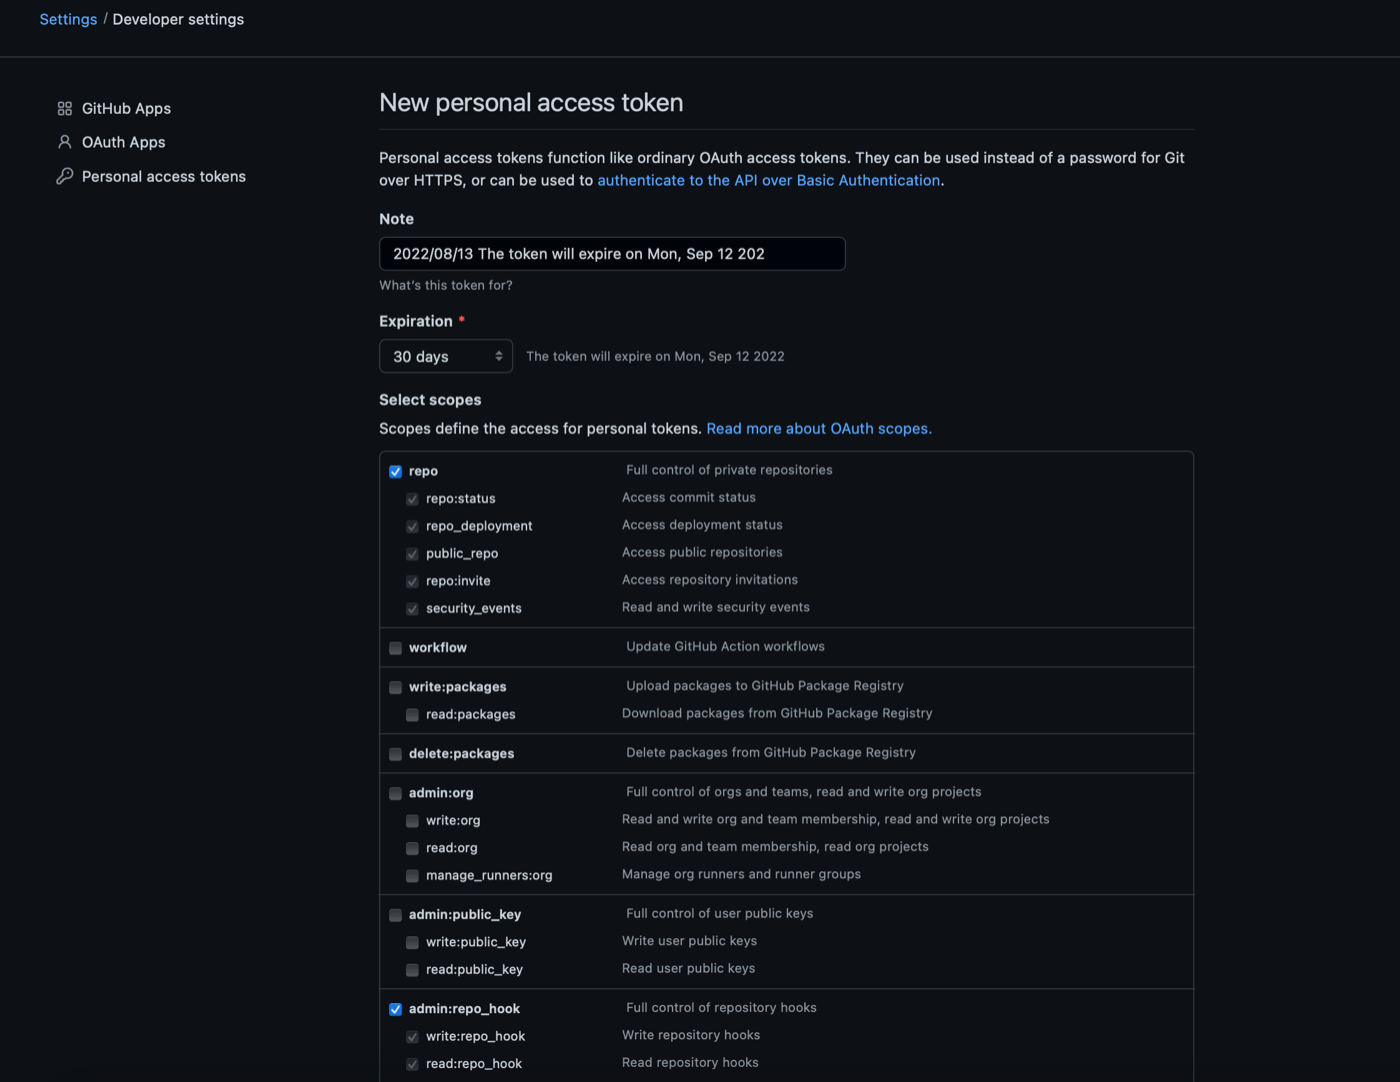The height and width of the screenshot is (1082, 1400).
Task: Open the Expiration 30 days dropdown
Action: (x=446, y=356)
